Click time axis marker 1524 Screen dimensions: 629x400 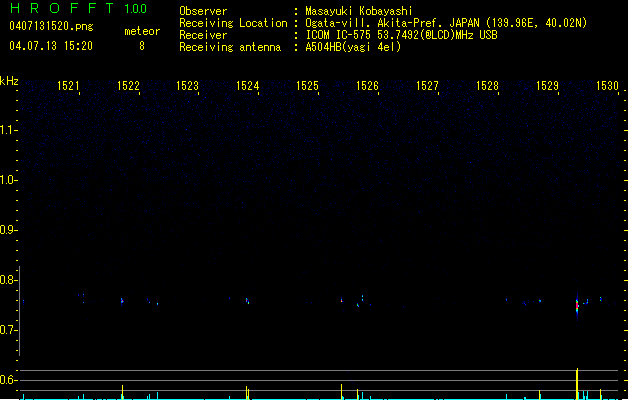point(248,86)
